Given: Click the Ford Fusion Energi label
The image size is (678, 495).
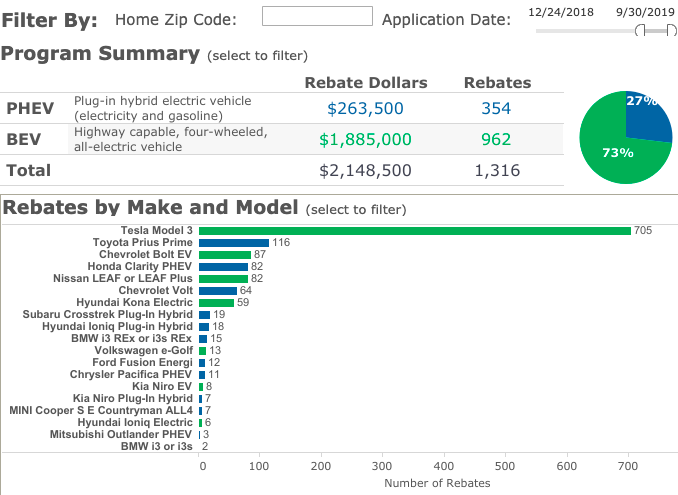Looking at the screenshot, I should pos(142,362).
